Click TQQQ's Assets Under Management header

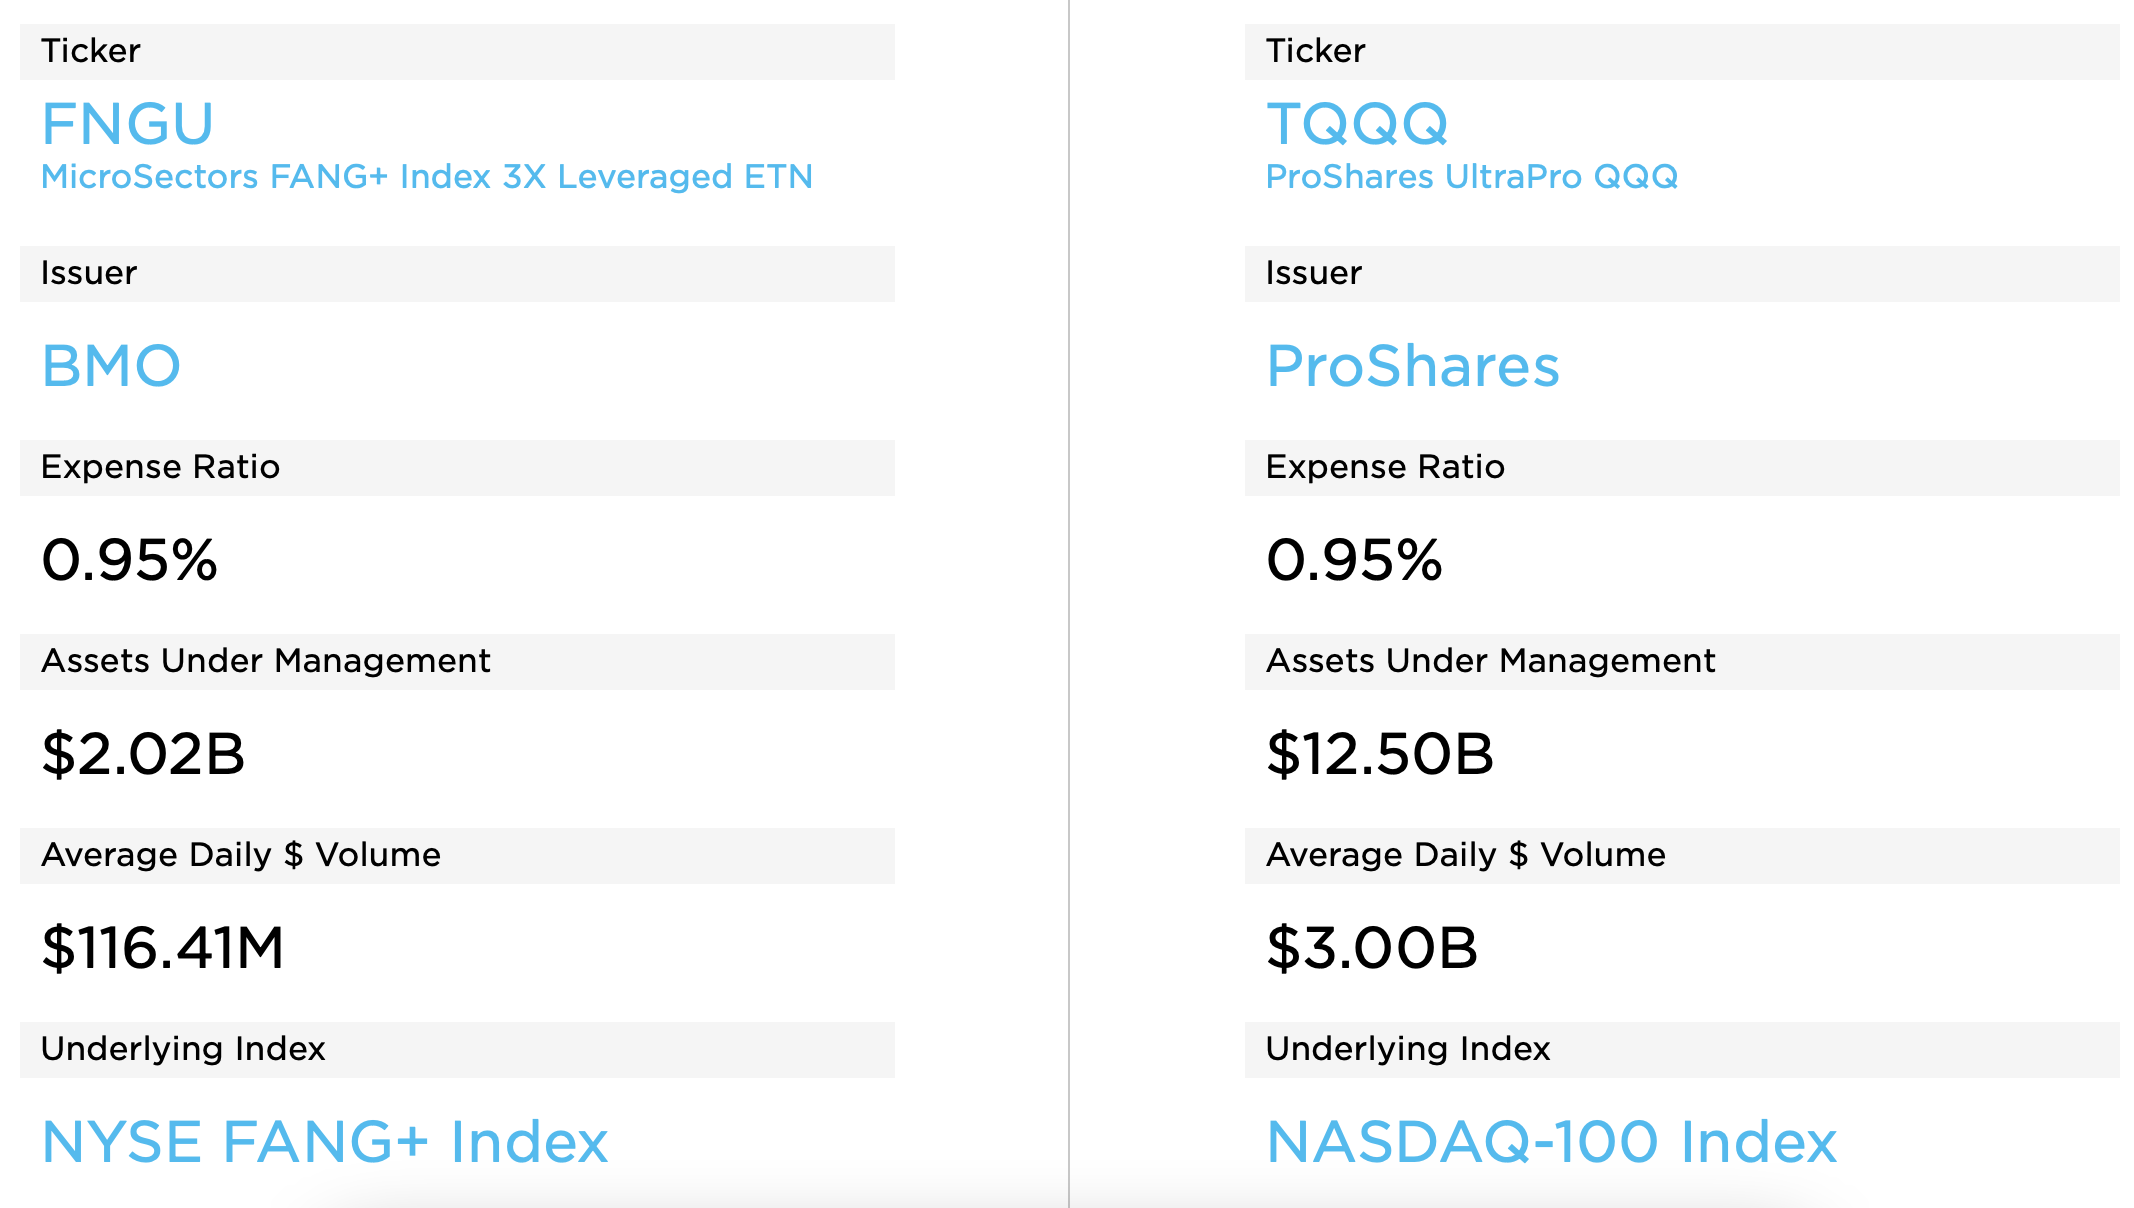click(1490, 661)
